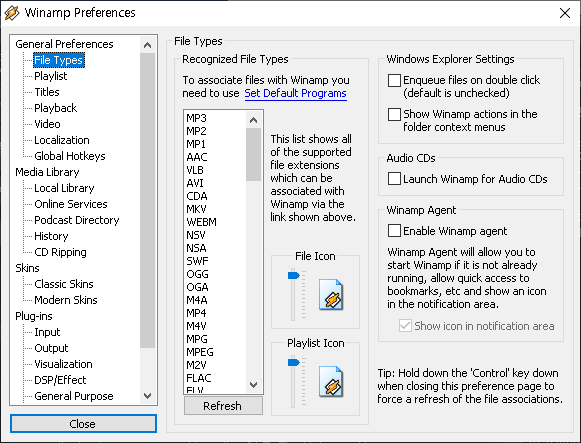Open Playlist preferences page
Viewport: 581px width, 443px height.
point(51,76)
